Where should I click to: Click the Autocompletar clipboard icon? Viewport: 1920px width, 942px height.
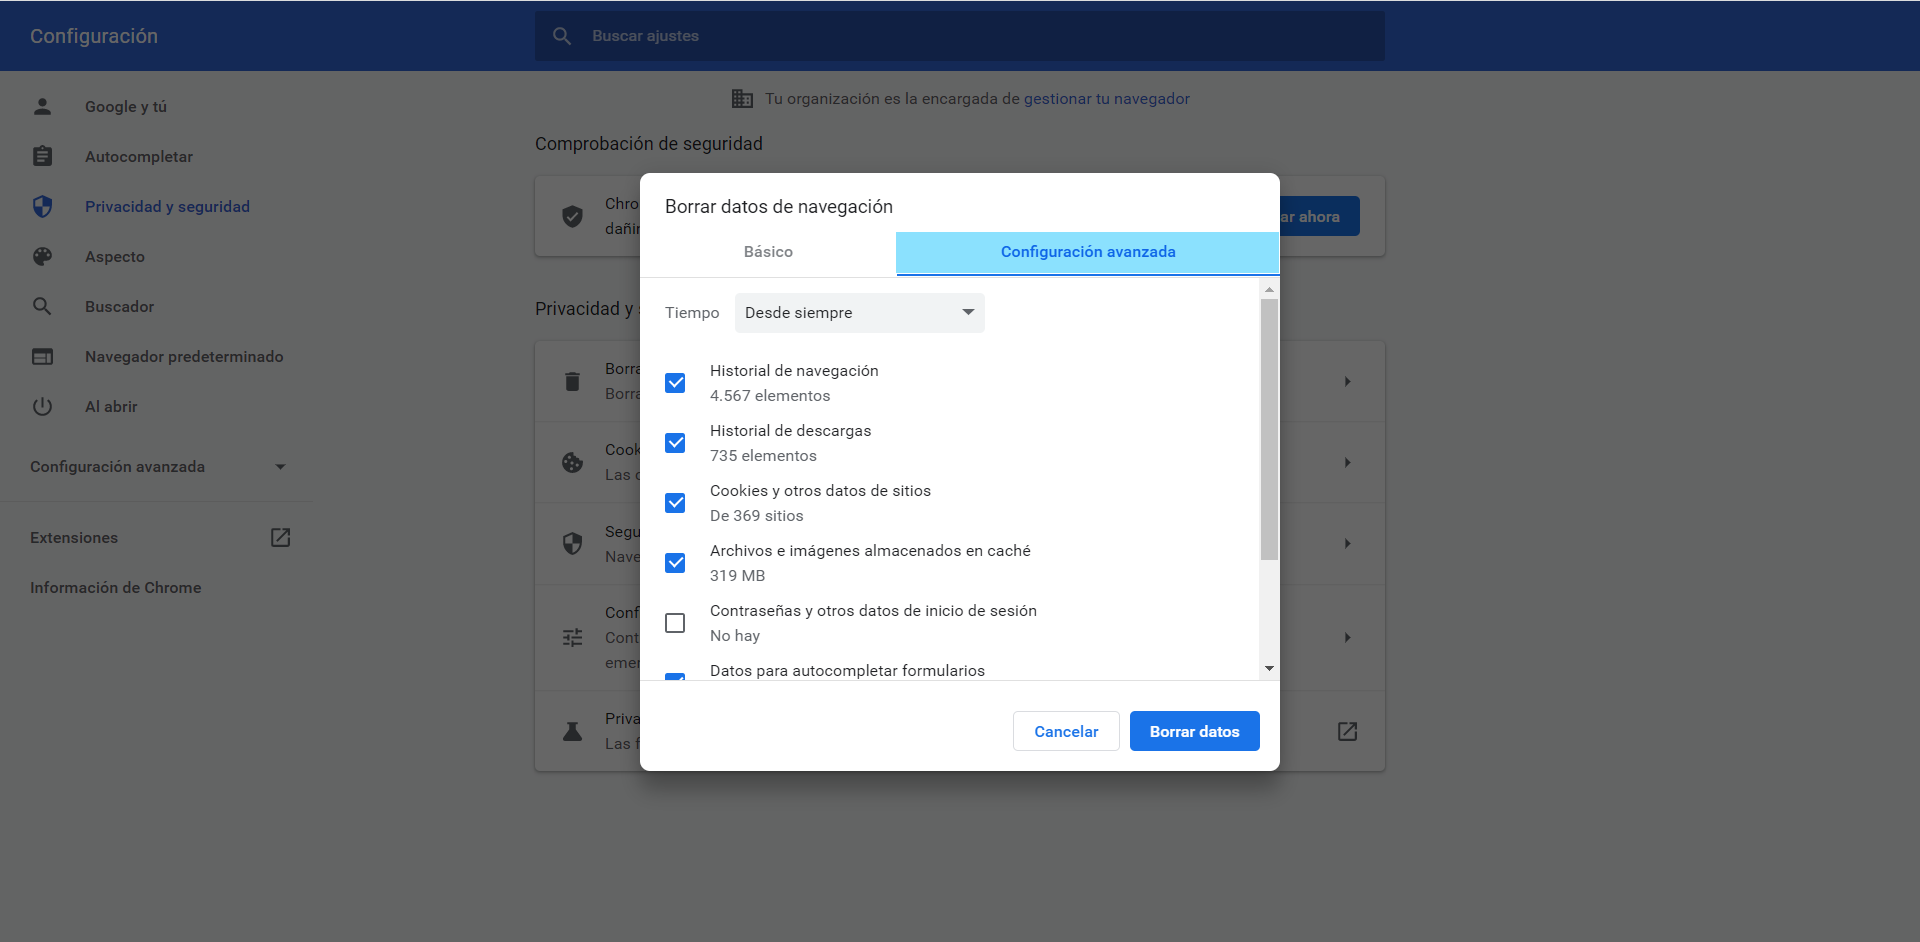42,156
